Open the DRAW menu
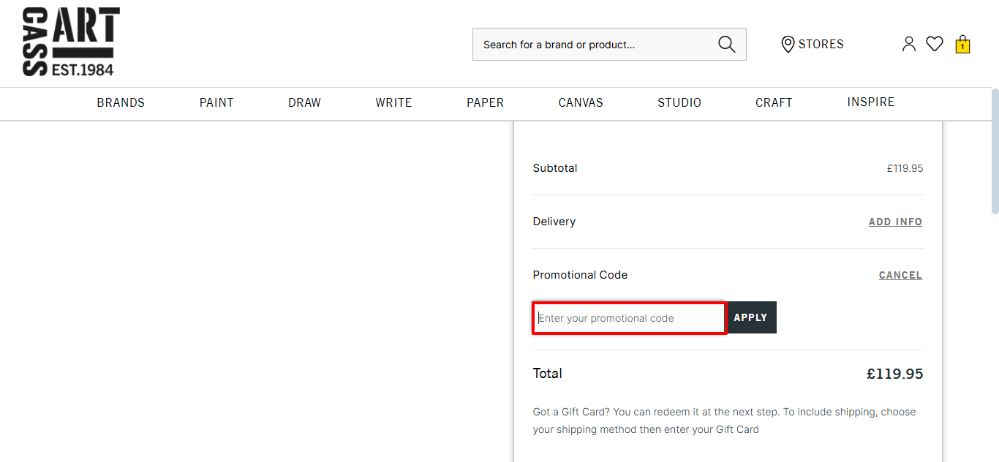This screenshot has height=462, width=999. (305, 103)
